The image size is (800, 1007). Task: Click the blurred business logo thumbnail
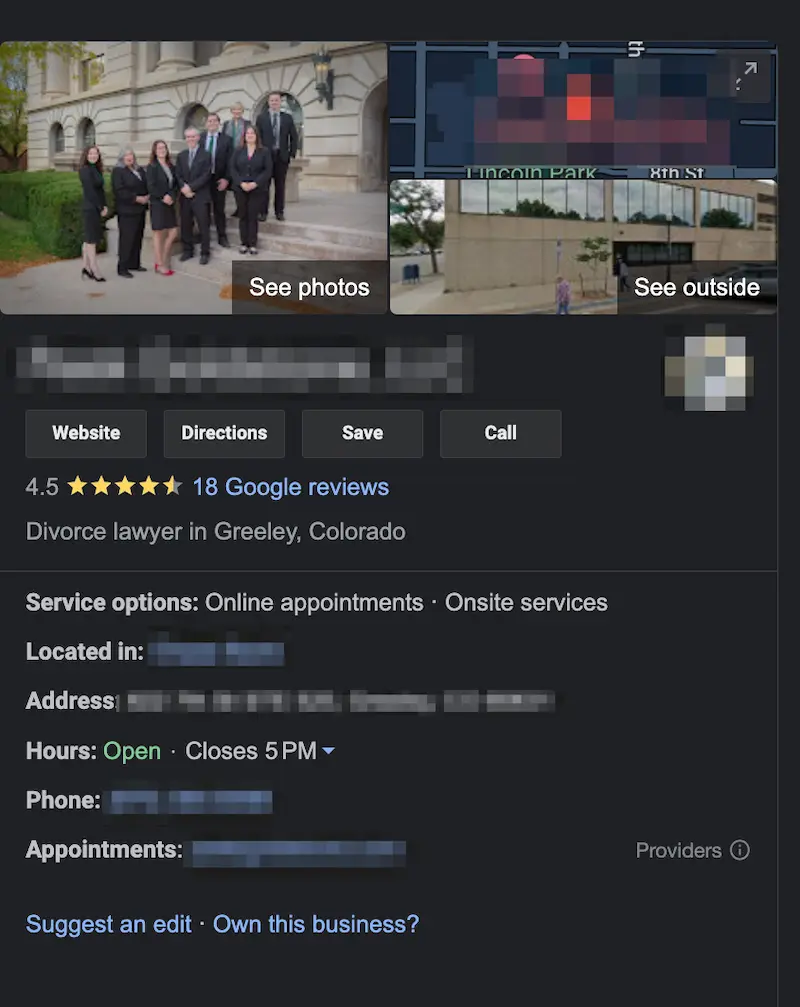point(709,369)
